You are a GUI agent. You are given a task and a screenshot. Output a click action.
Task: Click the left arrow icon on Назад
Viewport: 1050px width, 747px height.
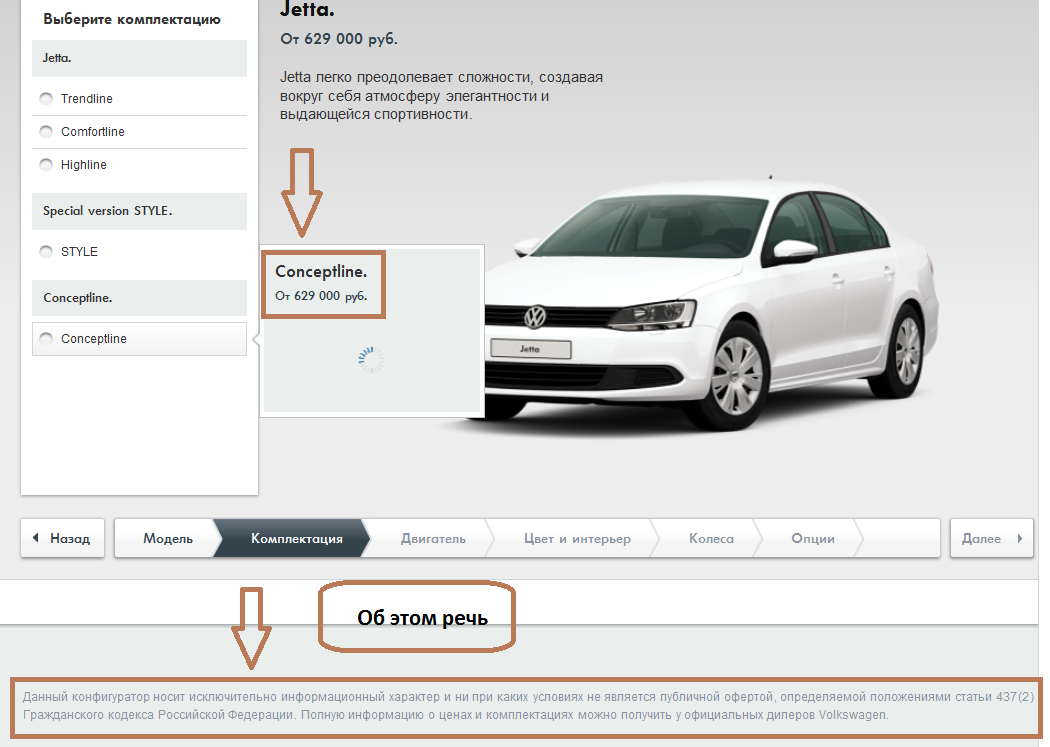[36, 537]
